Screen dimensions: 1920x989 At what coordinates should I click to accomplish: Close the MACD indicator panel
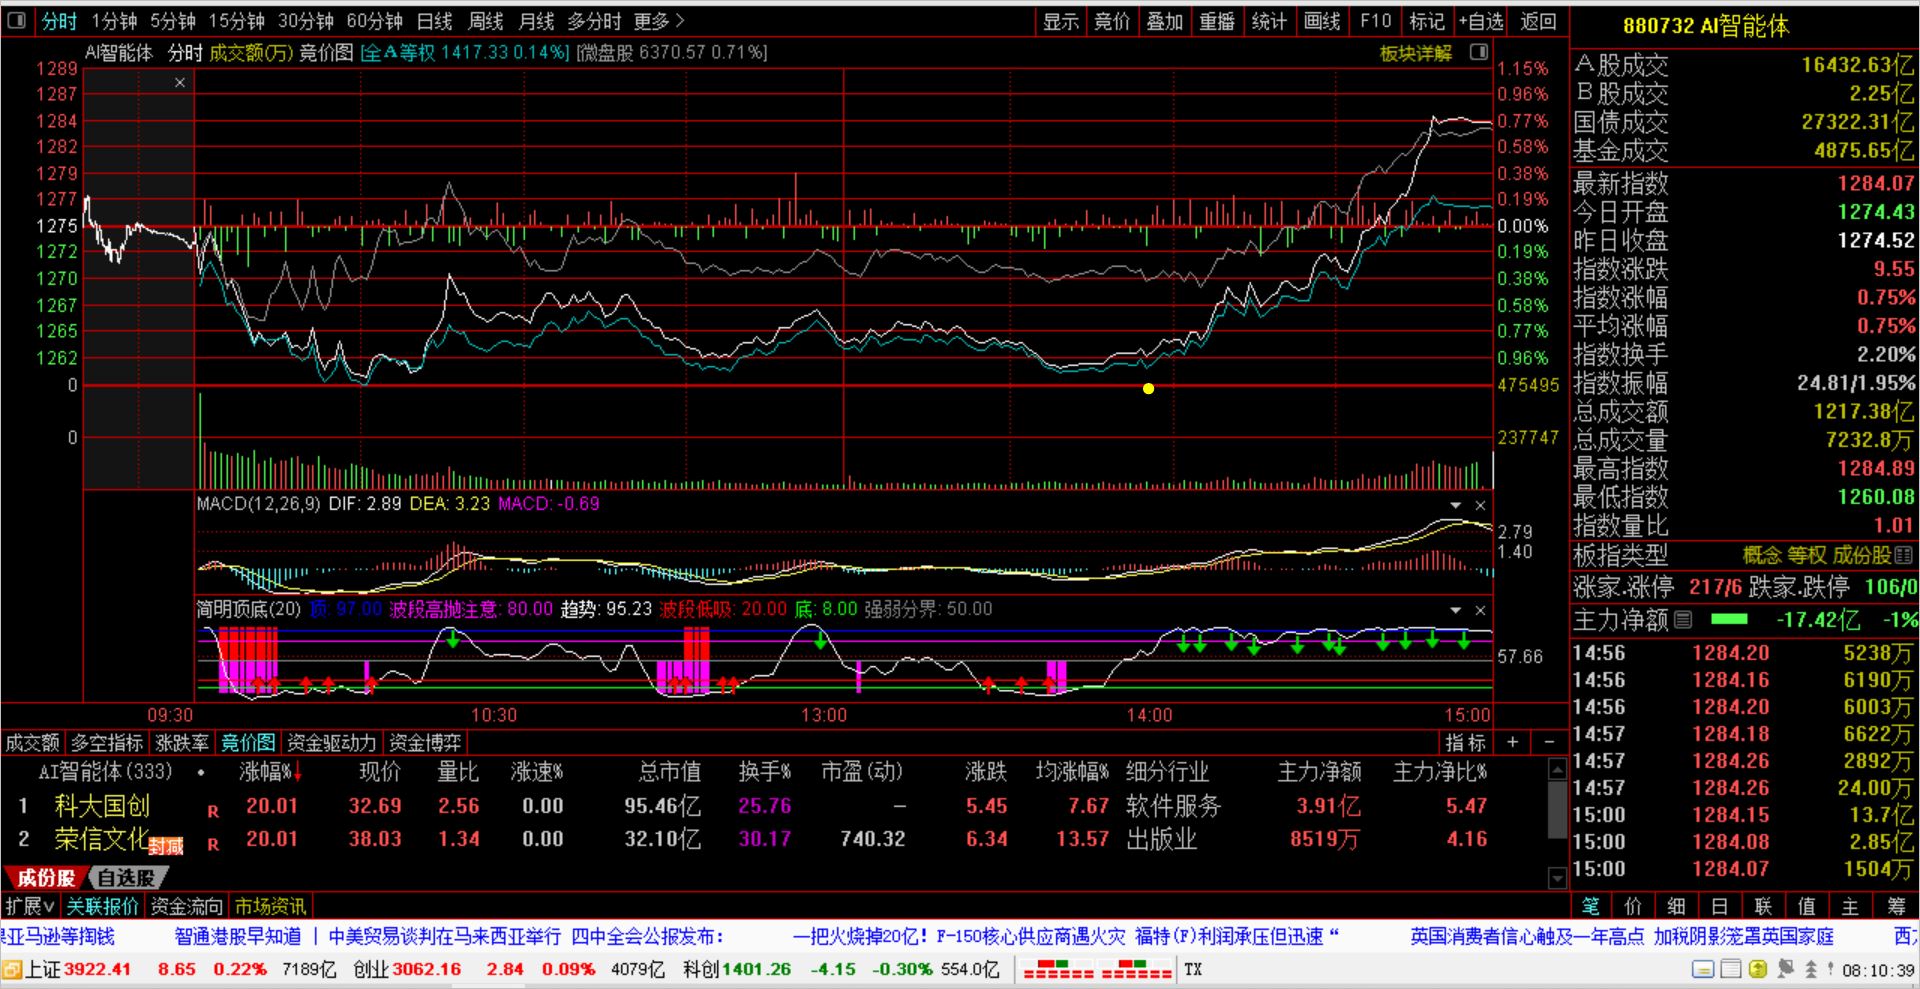tap(1480, 505)
